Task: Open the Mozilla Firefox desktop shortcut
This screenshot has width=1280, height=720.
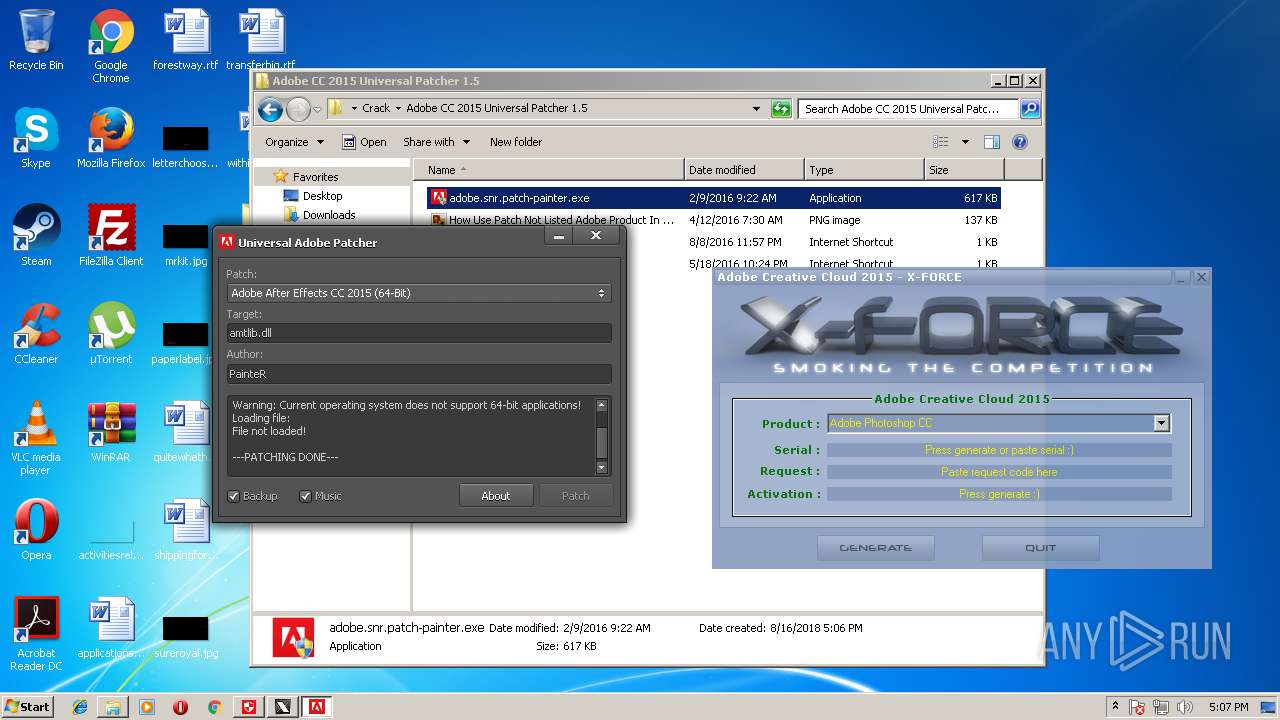Action: pyautogui.click(x=111, y=138)
